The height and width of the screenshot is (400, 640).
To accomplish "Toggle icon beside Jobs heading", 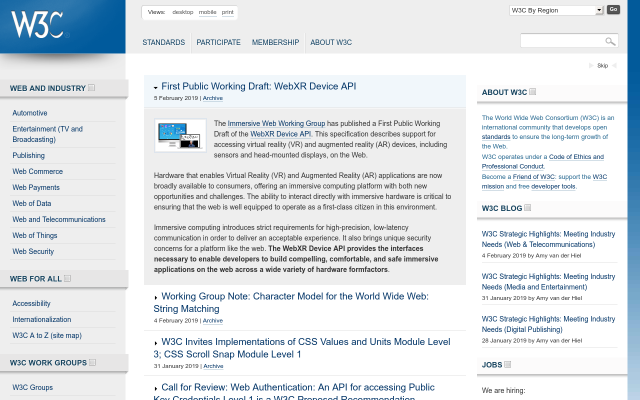I will click(x=507, y=364).
